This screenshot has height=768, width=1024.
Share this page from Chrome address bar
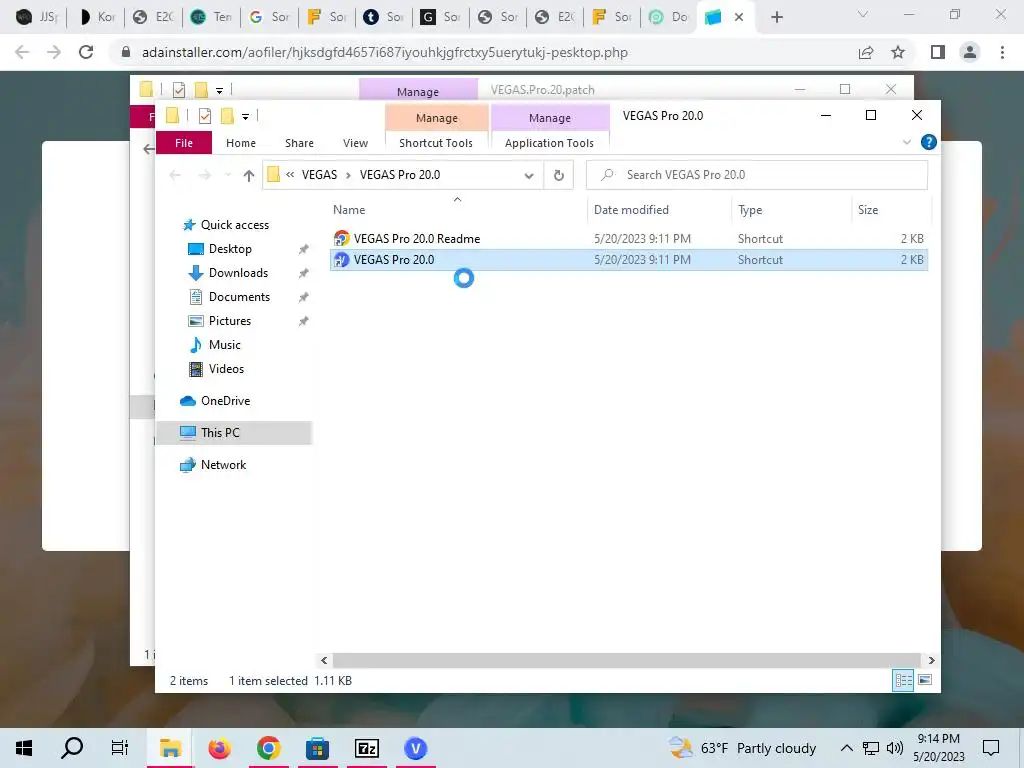pyautogui.click(x=866, y=52)
